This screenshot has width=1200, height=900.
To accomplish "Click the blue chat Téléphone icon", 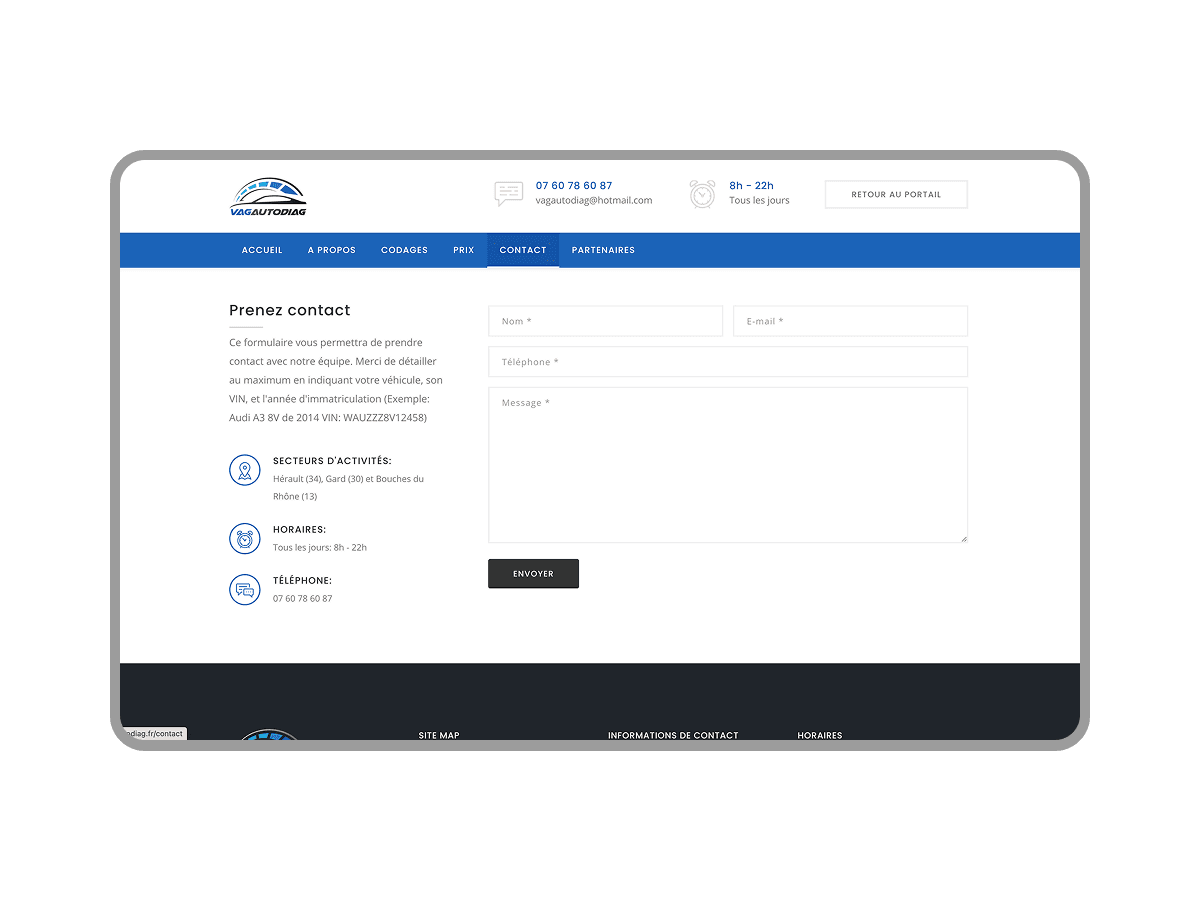I will pos(244,590).
